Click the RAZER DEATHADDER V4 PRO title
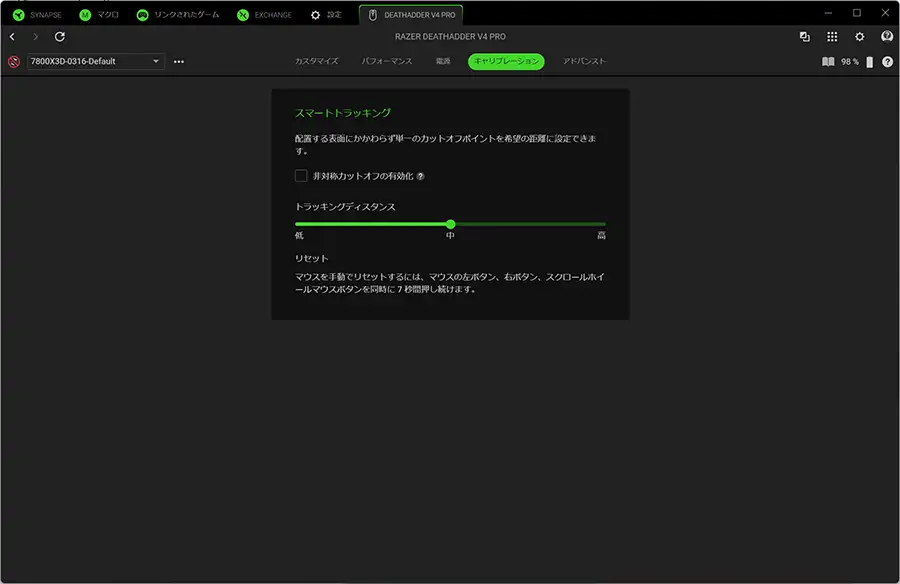The height and width of the screenshot is (584, 900). click(450, 37)
